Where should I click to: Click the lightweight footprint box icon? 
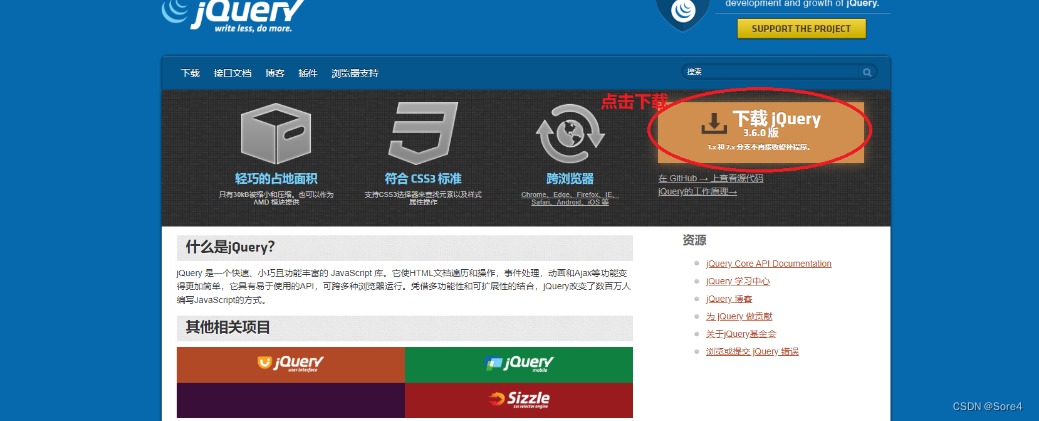(276, 135)
